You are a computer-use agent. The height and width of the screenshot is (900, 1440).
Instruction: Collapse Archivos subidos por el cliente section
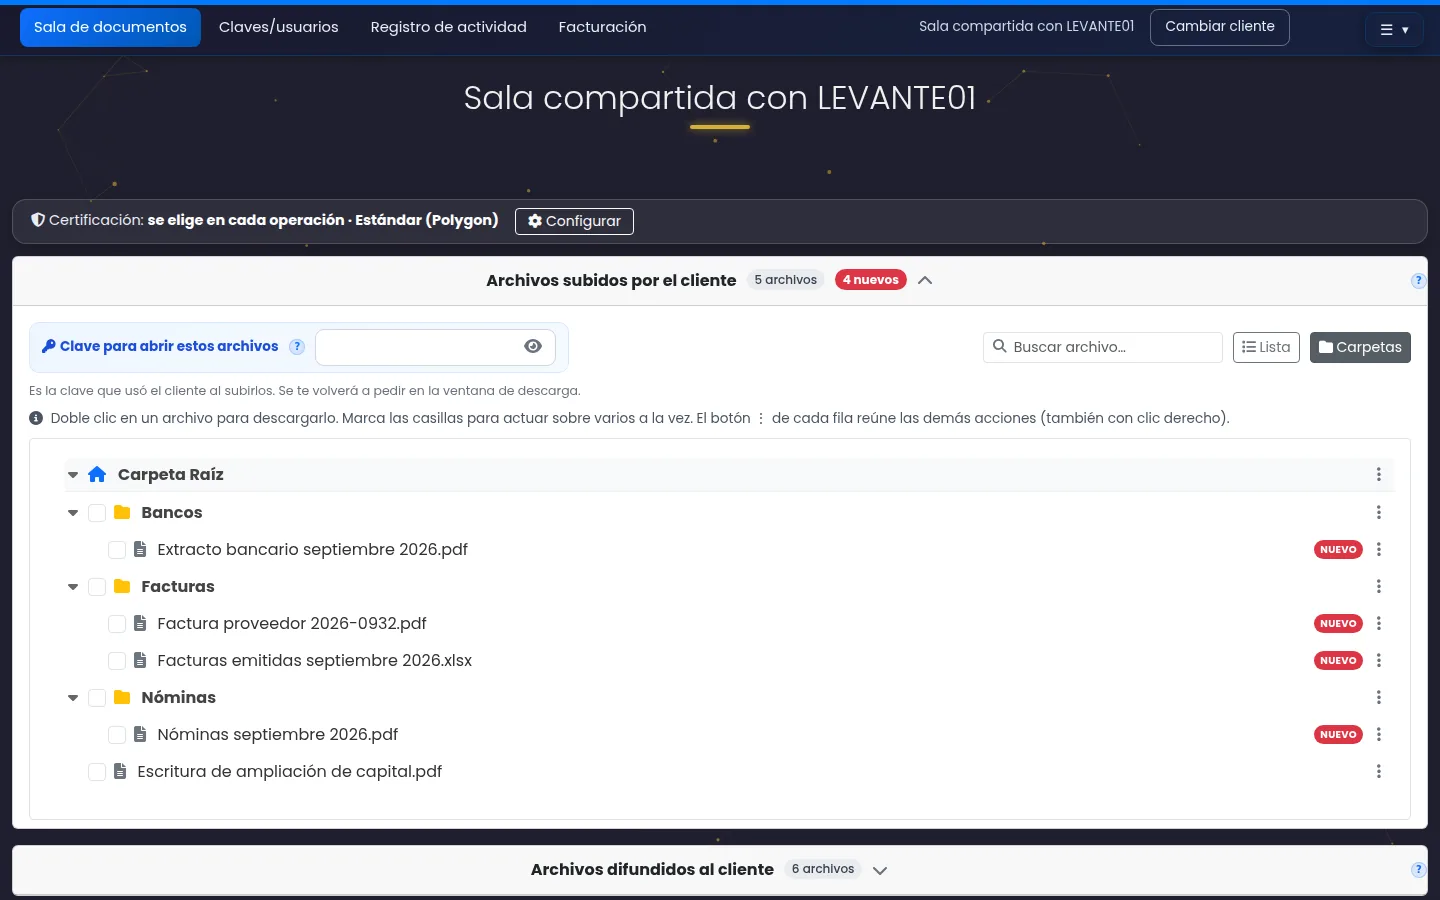click(925, 280)
